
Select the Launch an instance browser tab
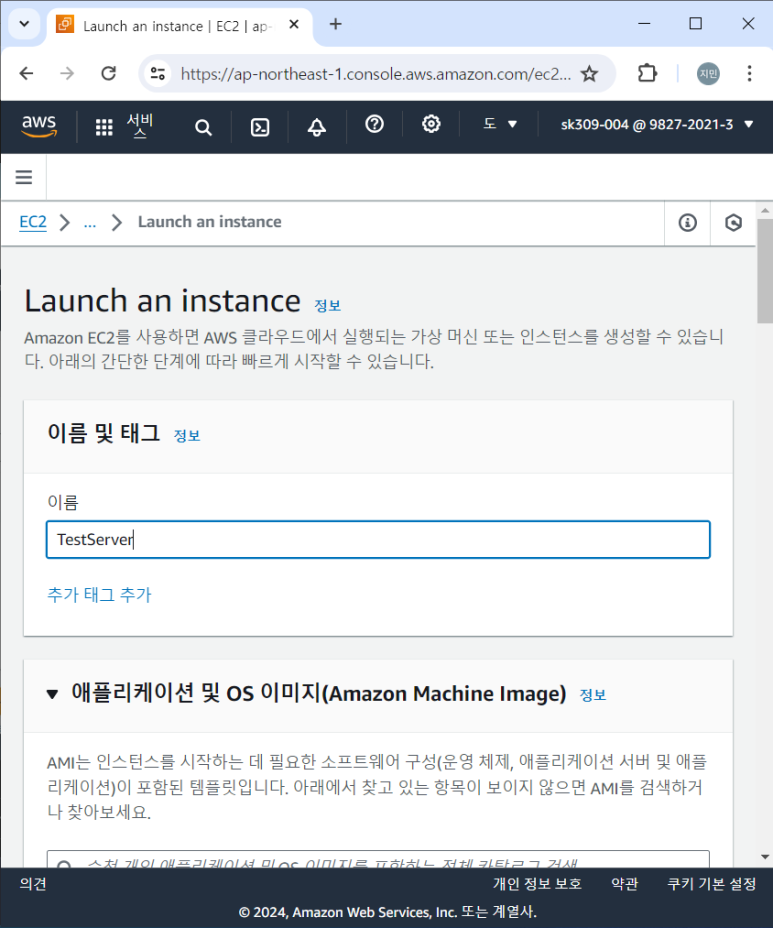(179, 25)
